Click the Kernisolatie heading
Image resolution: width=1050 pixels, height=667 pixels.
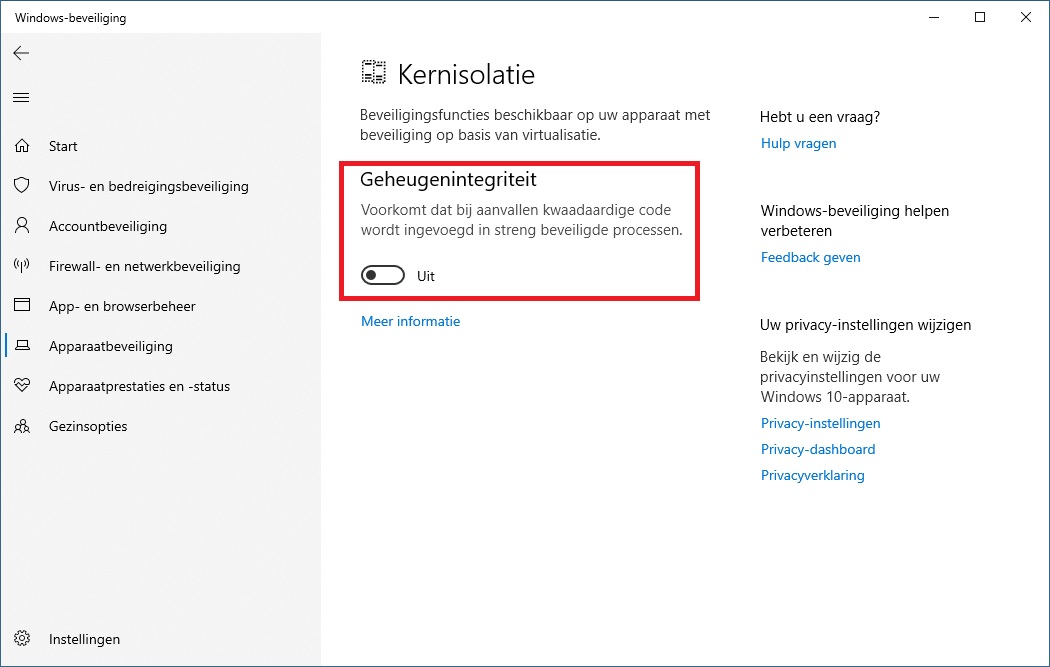point(466,74)
